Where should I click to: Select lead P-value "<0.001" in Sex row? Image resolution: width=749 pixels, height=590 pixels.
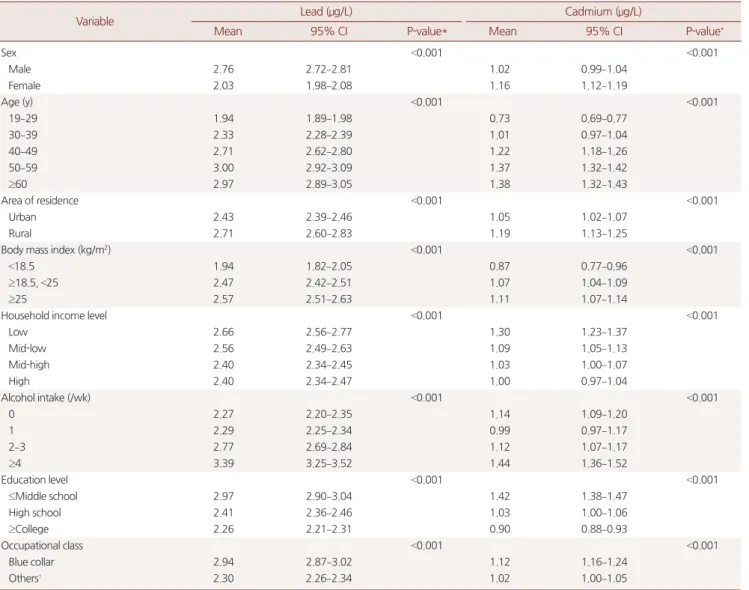pyautogui.click(x=426, y=53)
